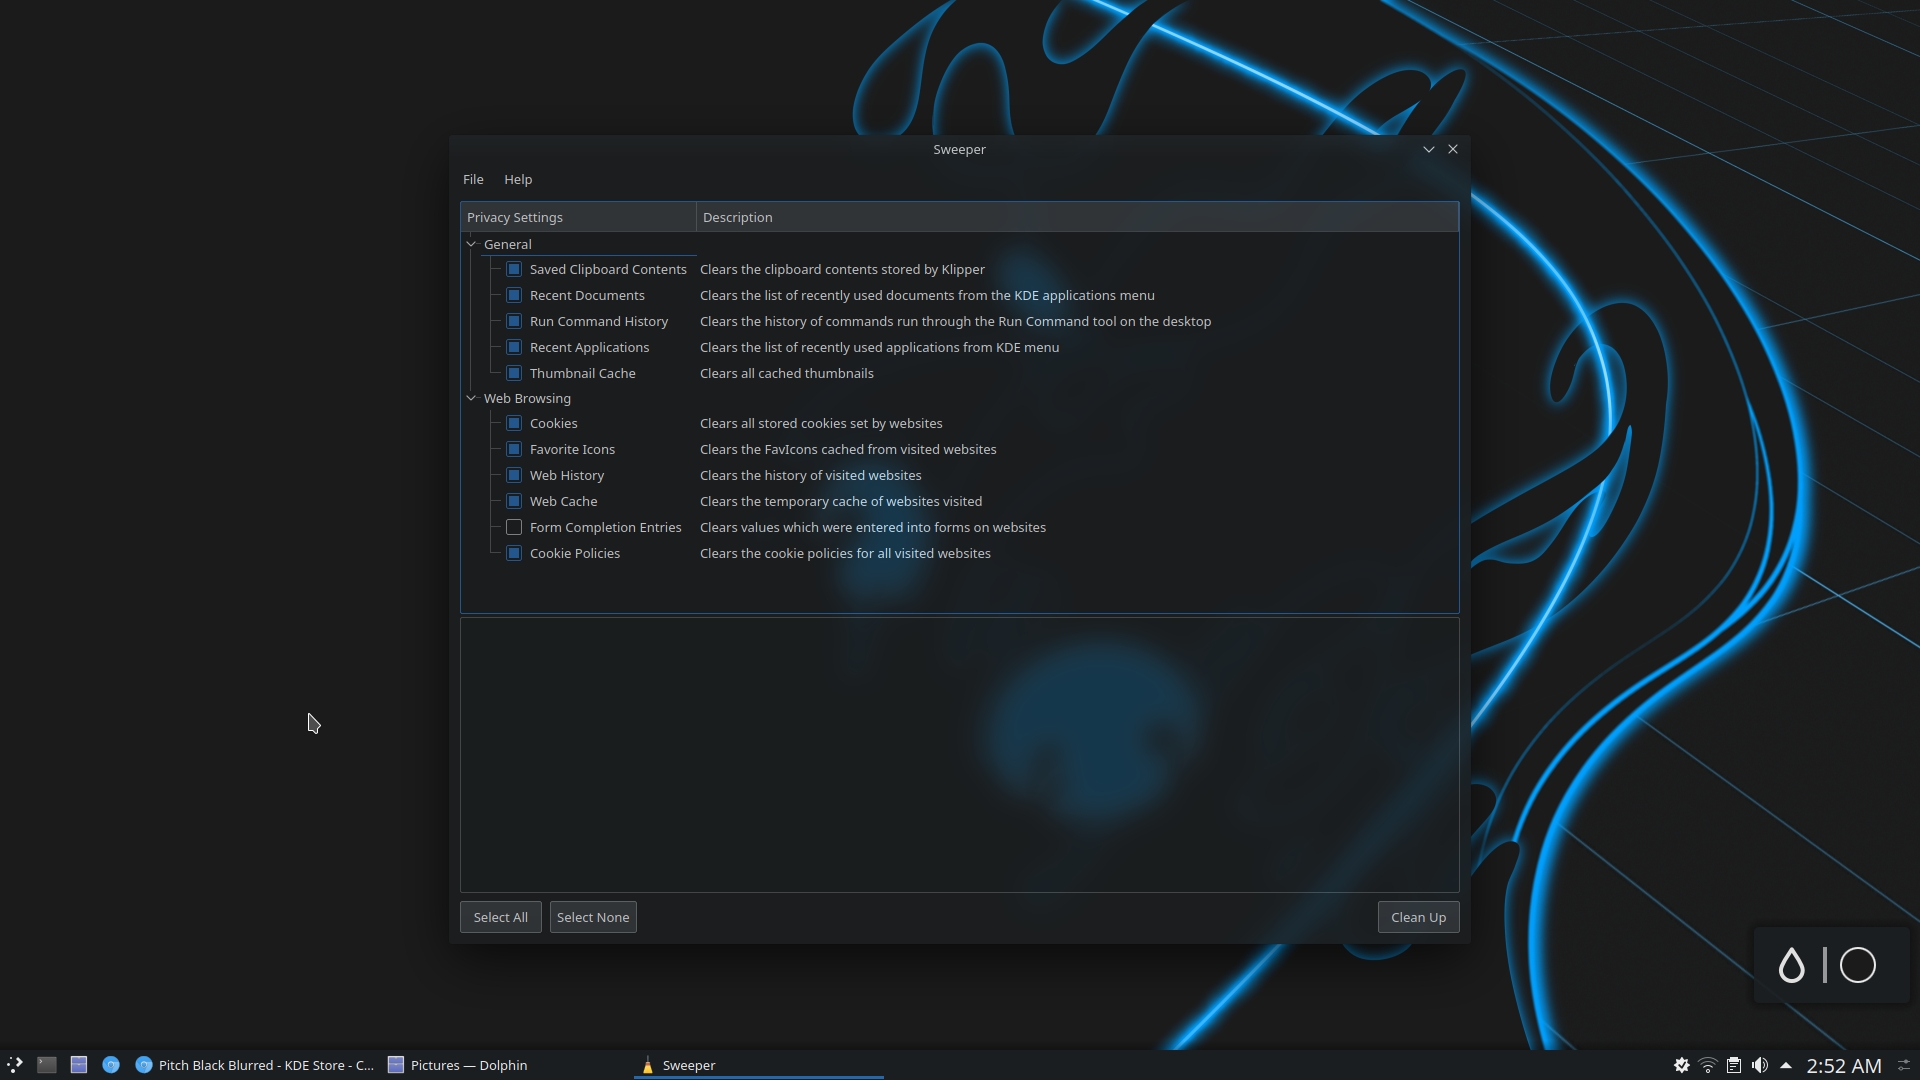Select the Web History row label
1920x1080 pixels.
point(567,475)
